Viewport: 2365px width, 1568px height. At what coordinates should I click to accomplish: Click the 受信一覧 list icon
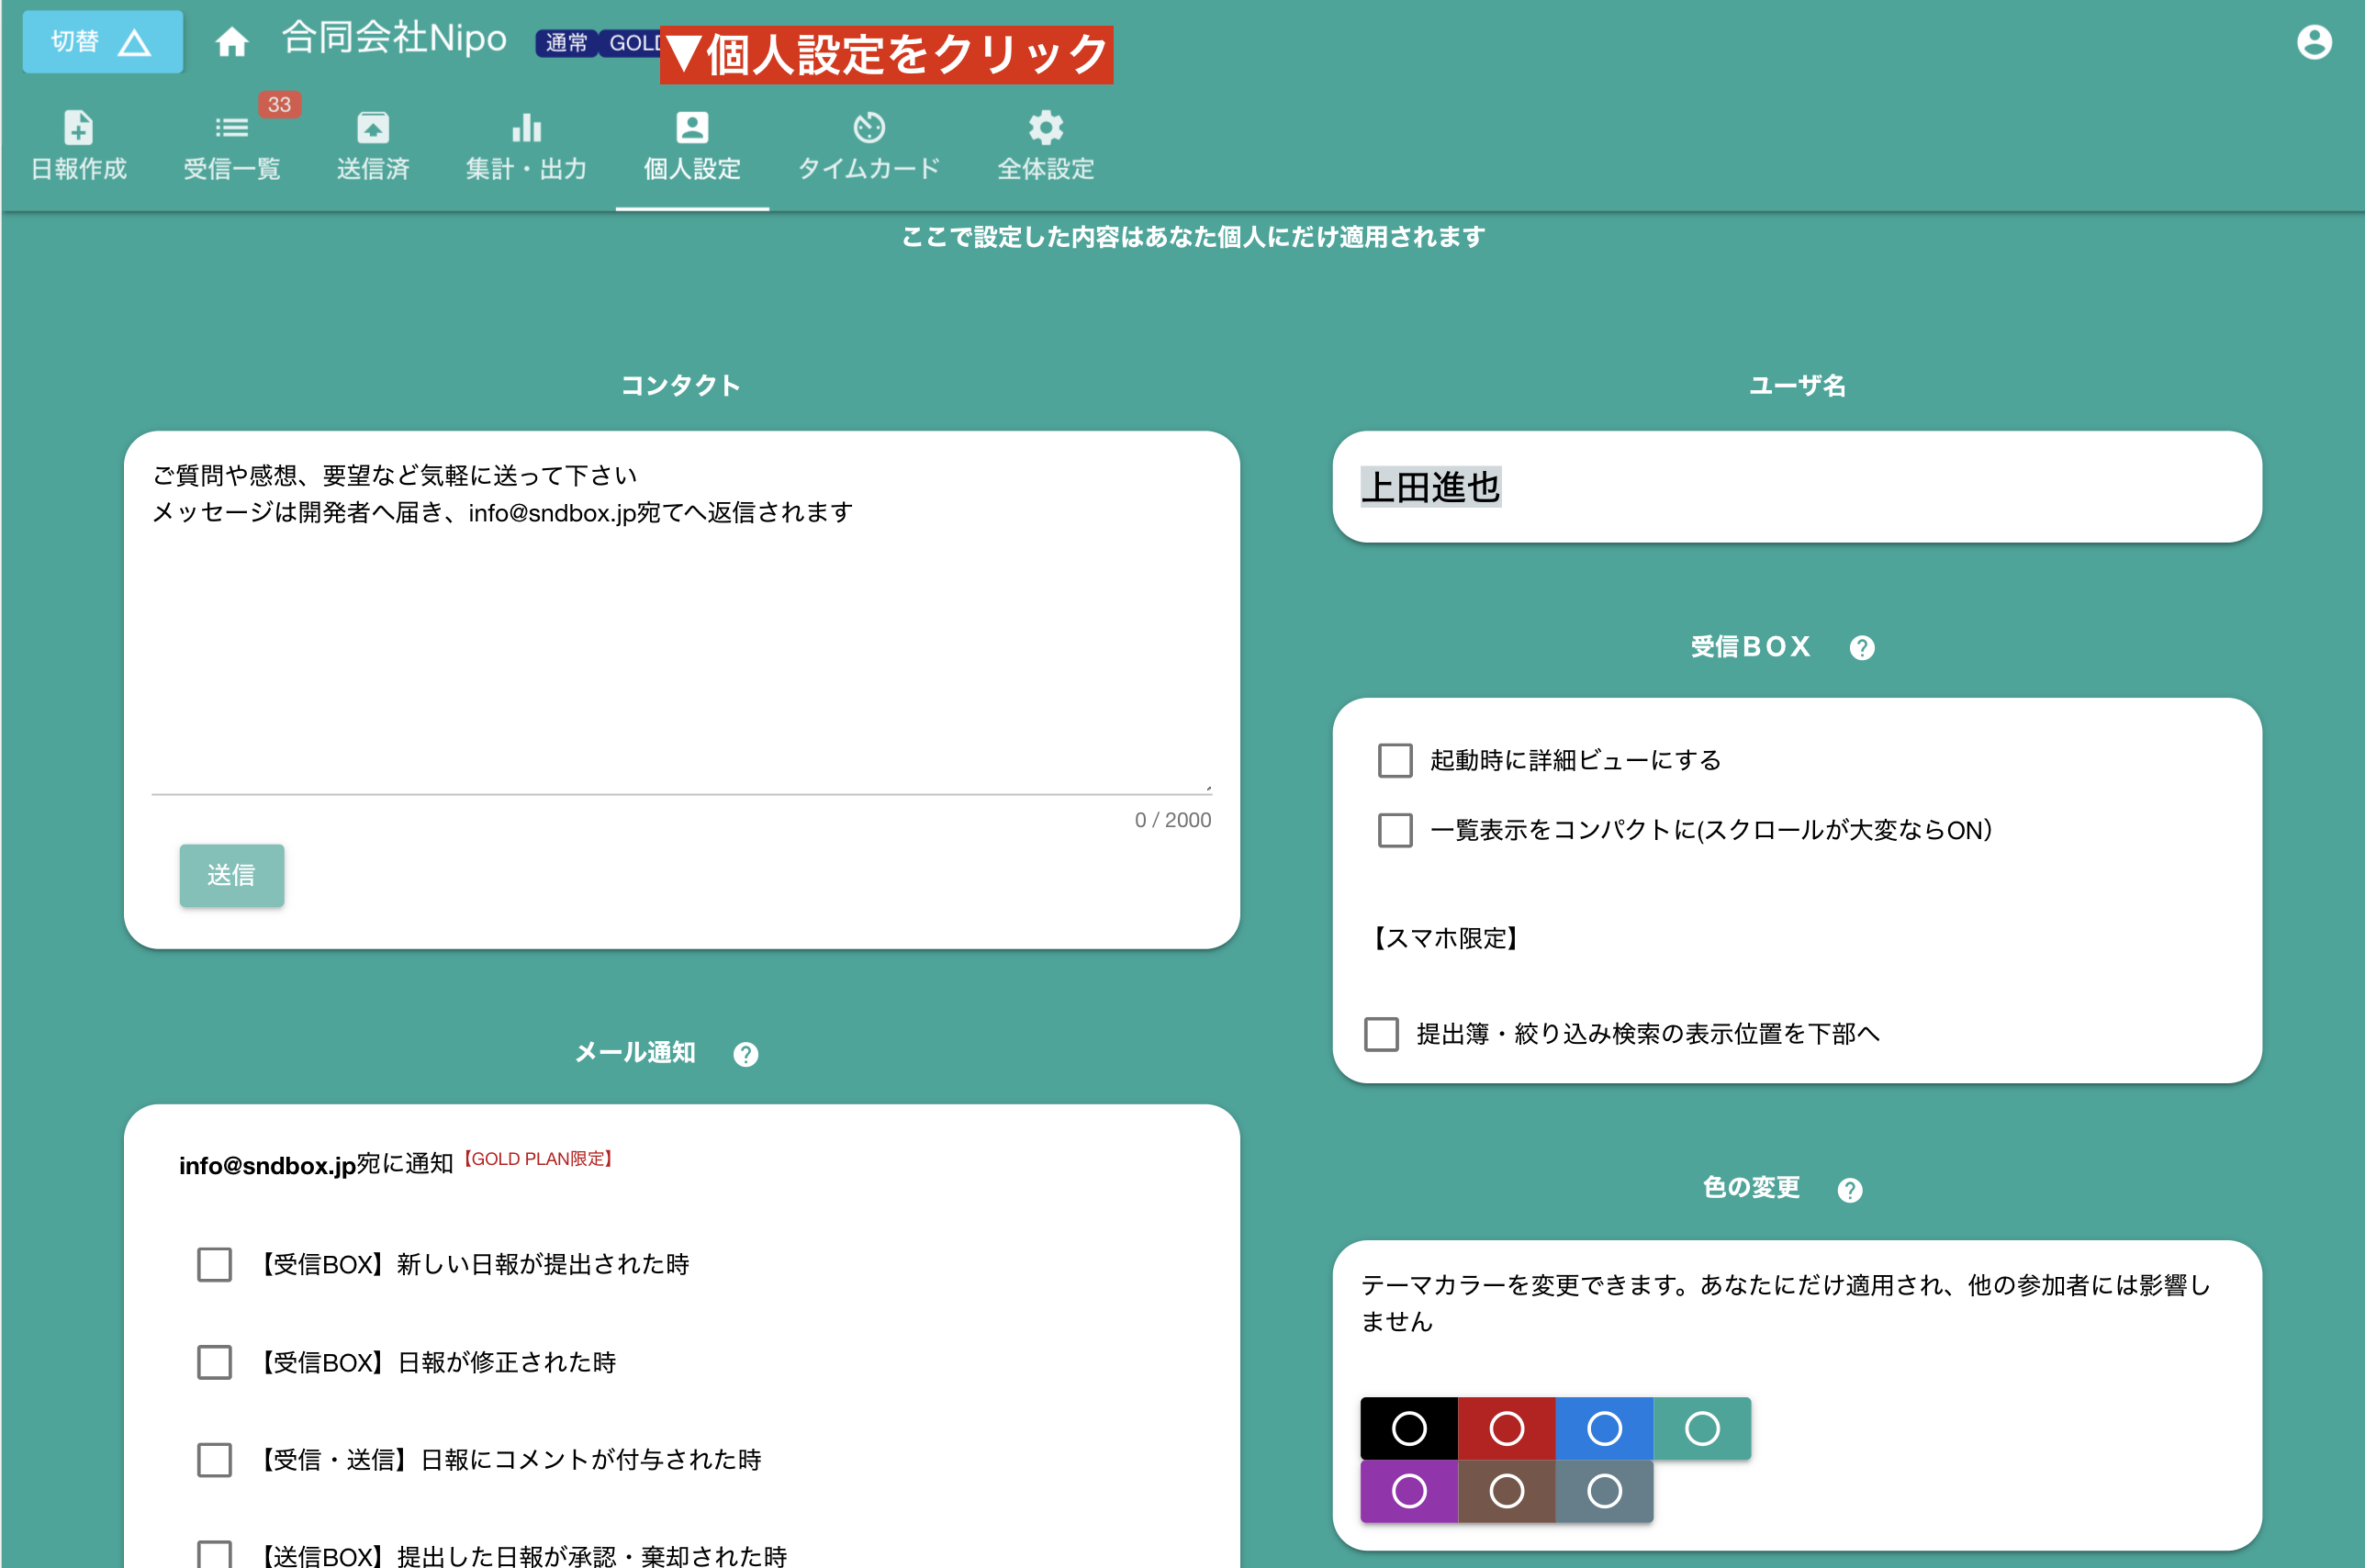pyautogui.click(x=231, y=127)
